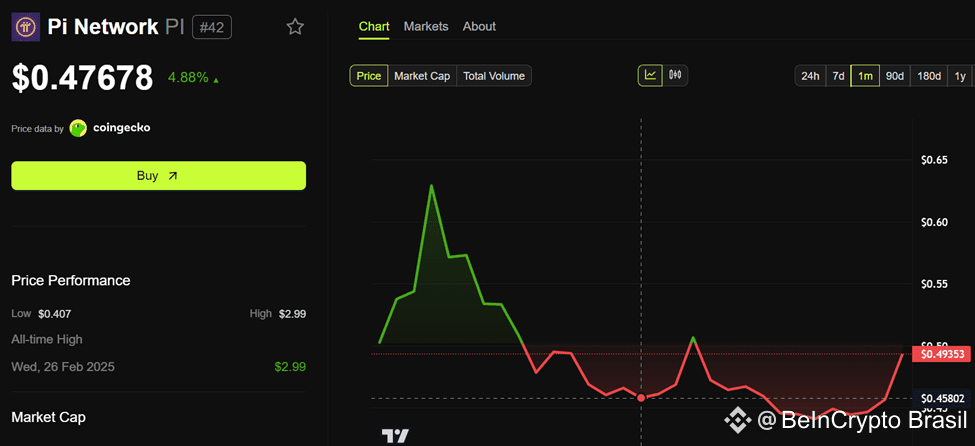
Task: Set chart range to 7d
Action: (838, 76)
